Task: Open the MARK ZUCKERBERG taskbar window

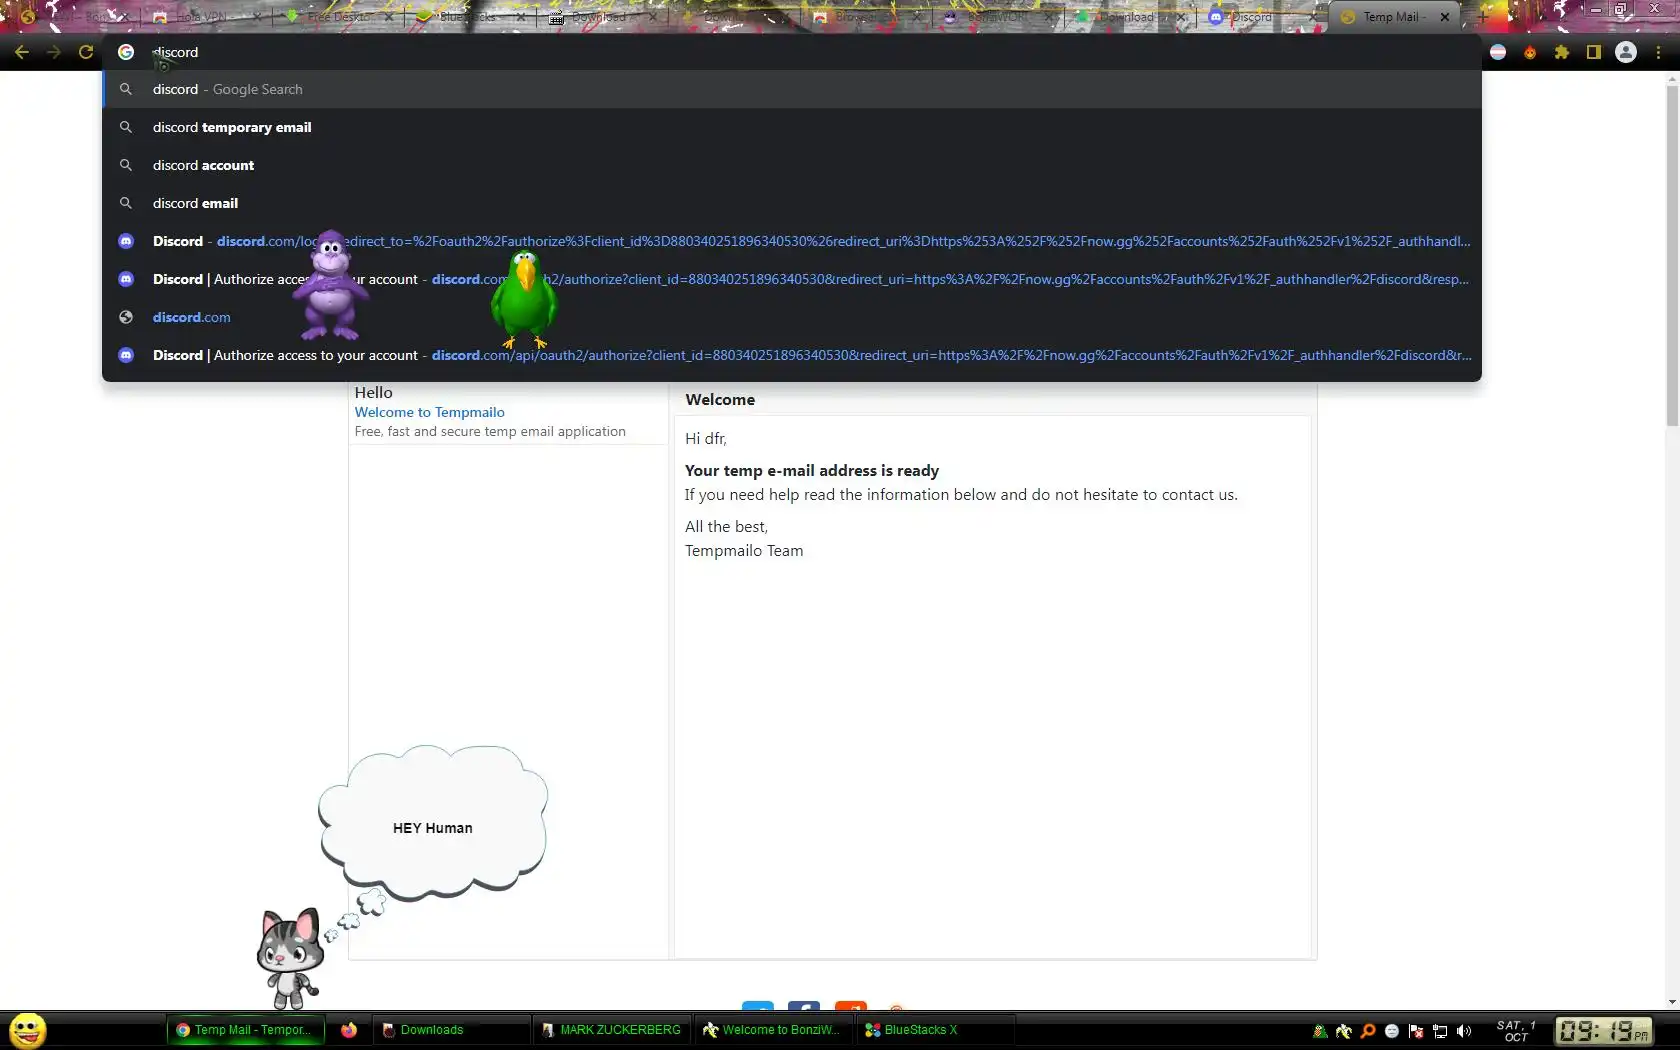Action: coord(611,1030)
